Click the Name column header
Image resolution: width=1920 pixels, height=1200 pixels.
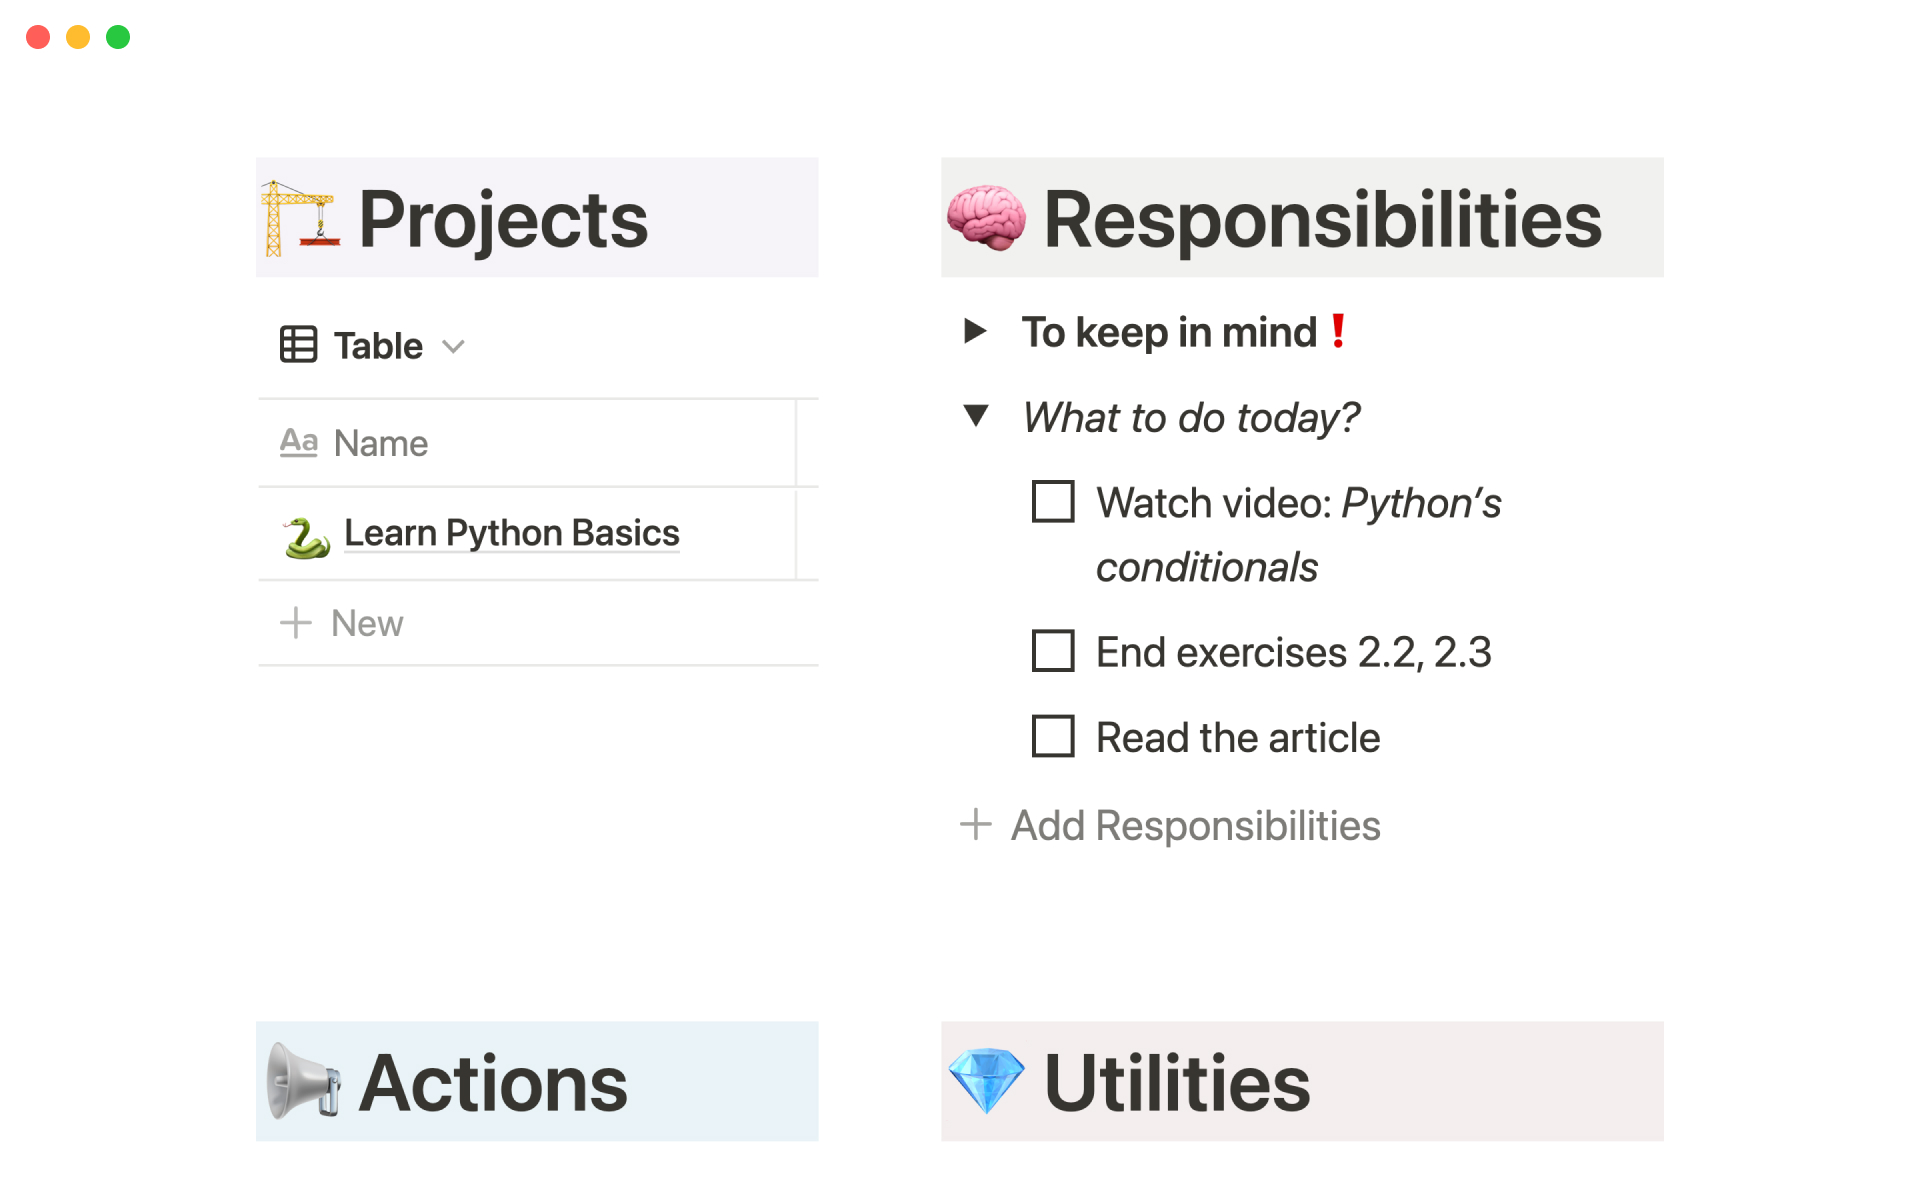pyautogui.click(x=381, y=443)
